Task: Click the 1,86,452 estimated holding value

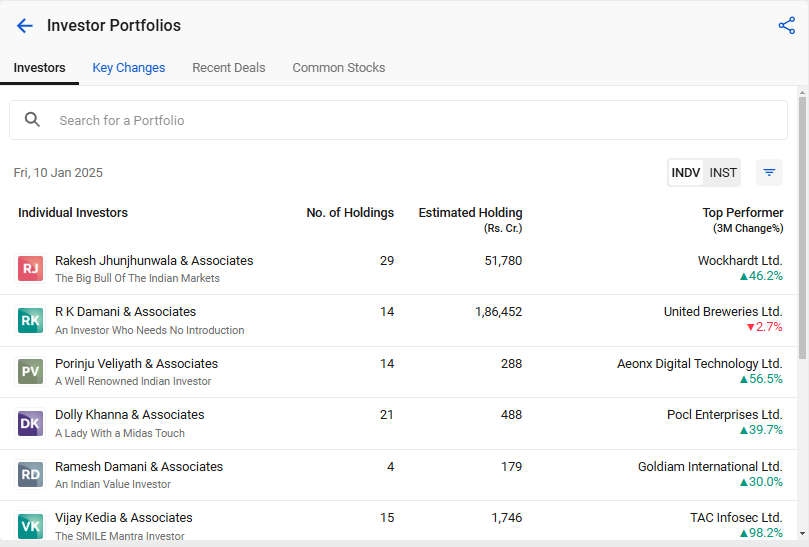Action: click(498, 312)
